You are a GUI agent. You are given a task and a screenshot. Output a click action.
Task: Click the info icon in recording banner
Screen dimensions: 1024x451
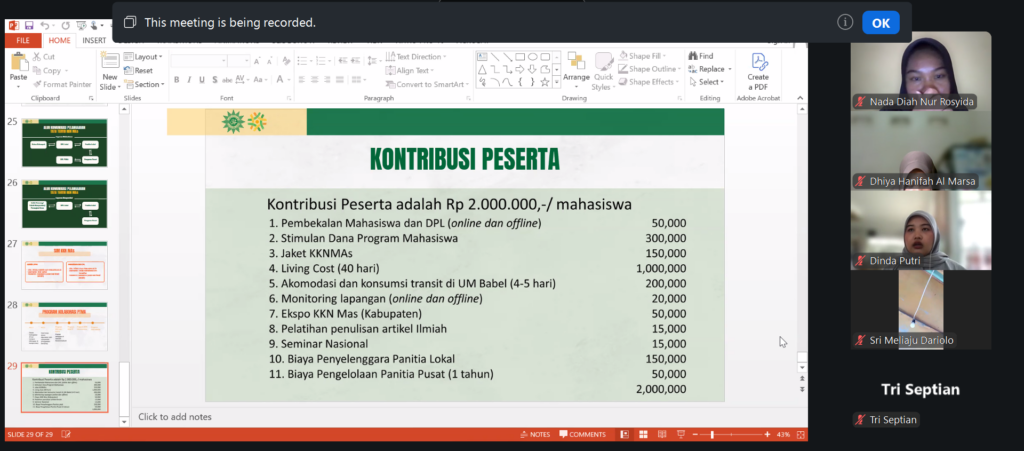click(845, 22)
